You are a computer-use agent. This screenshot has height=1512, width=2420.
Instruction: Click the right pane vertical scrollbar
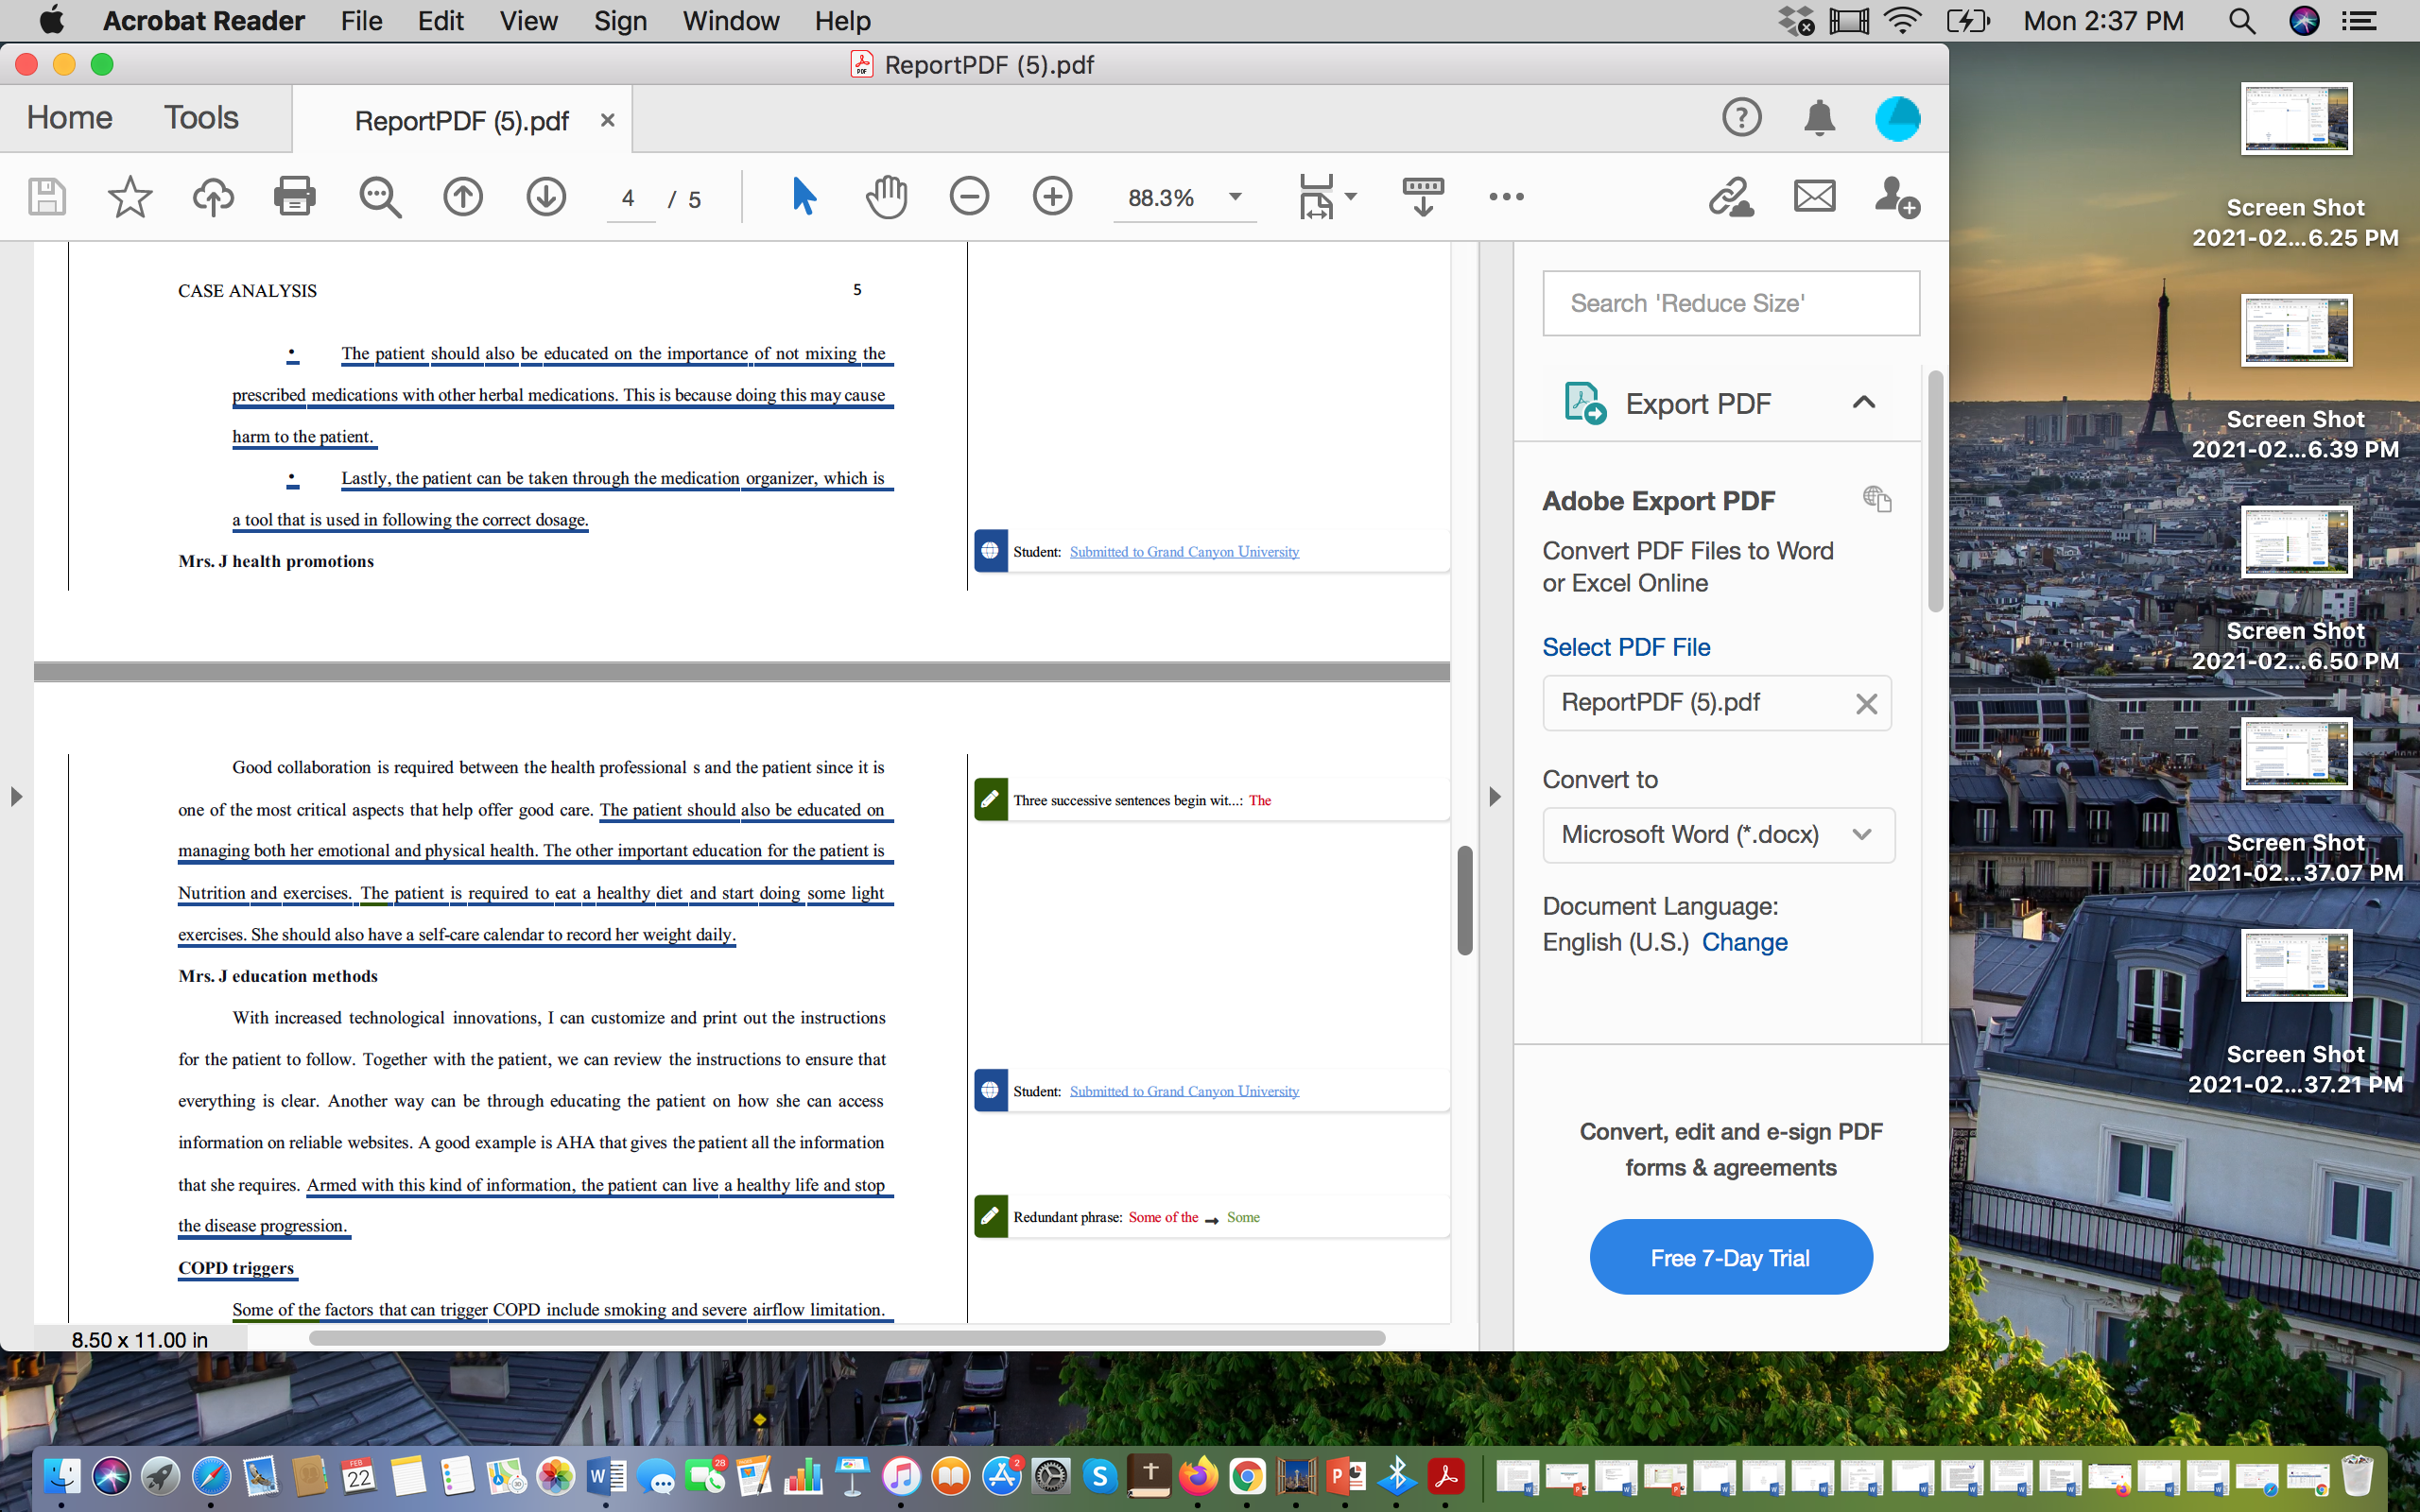pyautogui.click(x=1935, y=491)
